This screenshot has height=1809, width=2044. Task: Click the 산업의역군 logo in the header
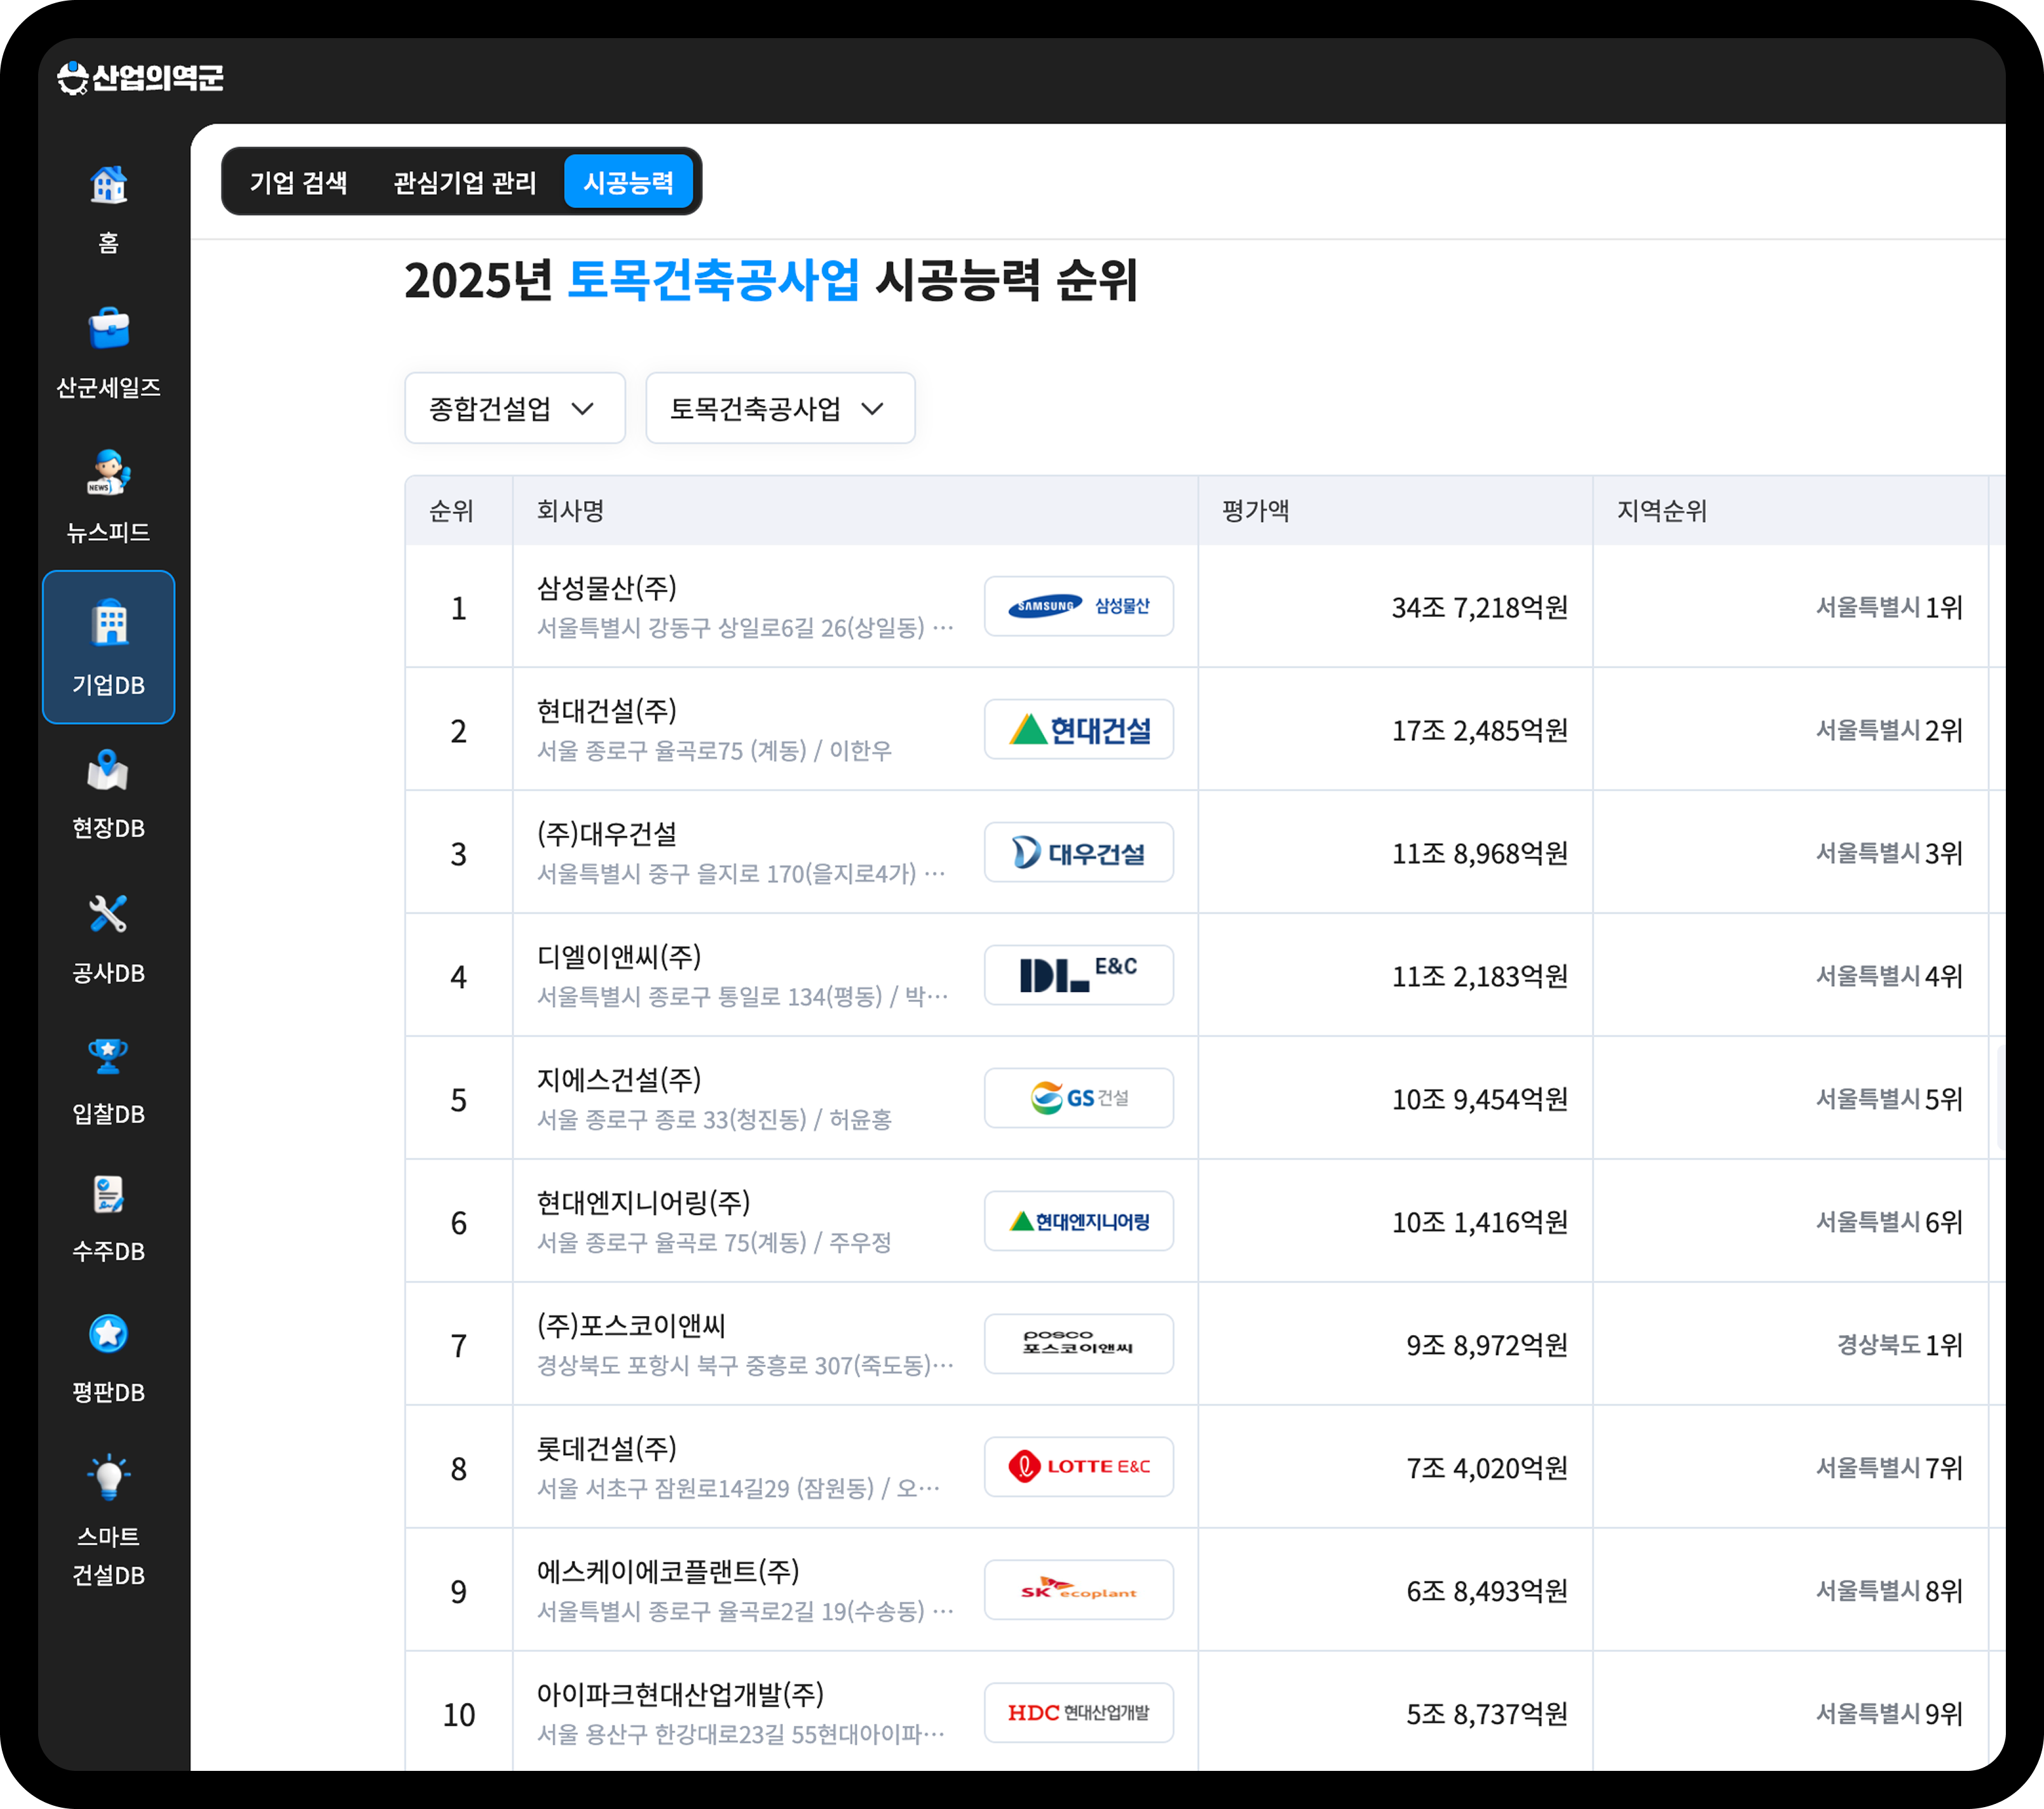[140, 77]
